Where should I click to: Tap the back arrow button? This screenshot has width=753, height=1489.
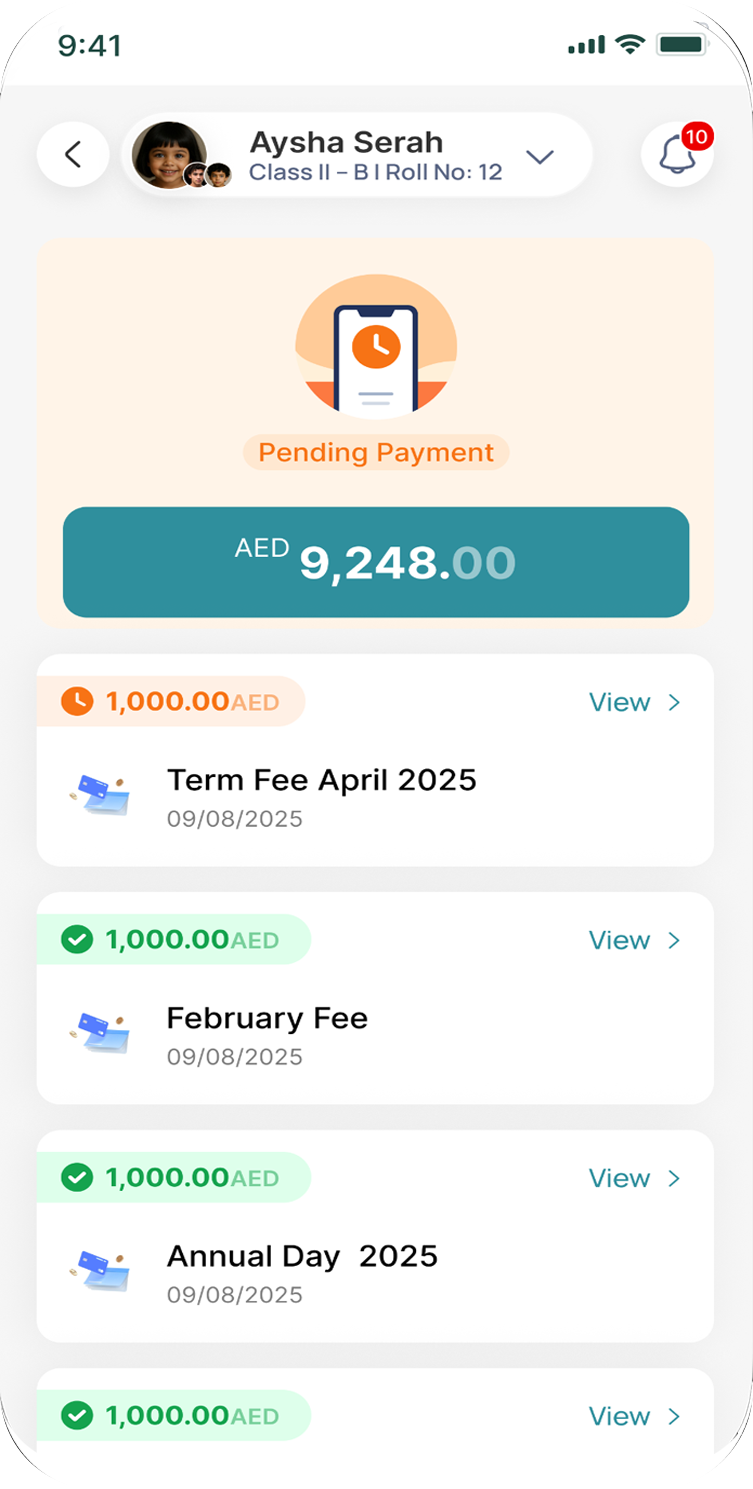pos(73,154)
